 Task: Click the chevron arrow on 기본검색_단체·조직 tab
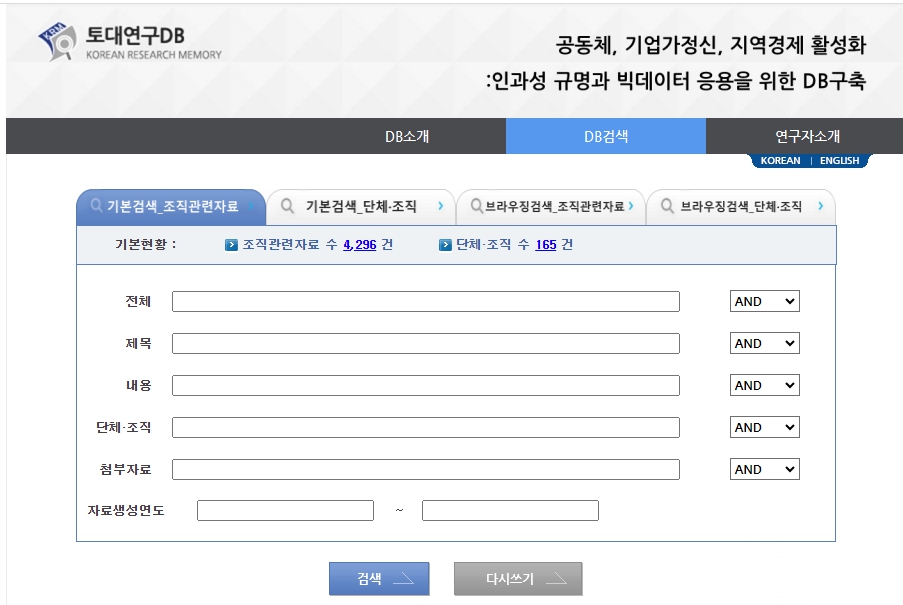pos(440,207)
